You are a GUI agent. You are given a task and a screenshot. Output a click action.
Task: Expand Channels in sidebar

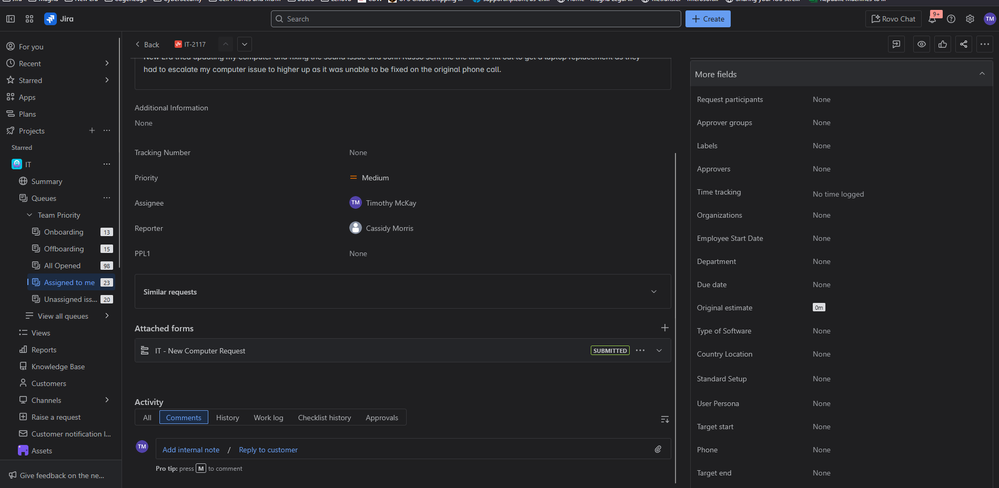coord(106,400)
